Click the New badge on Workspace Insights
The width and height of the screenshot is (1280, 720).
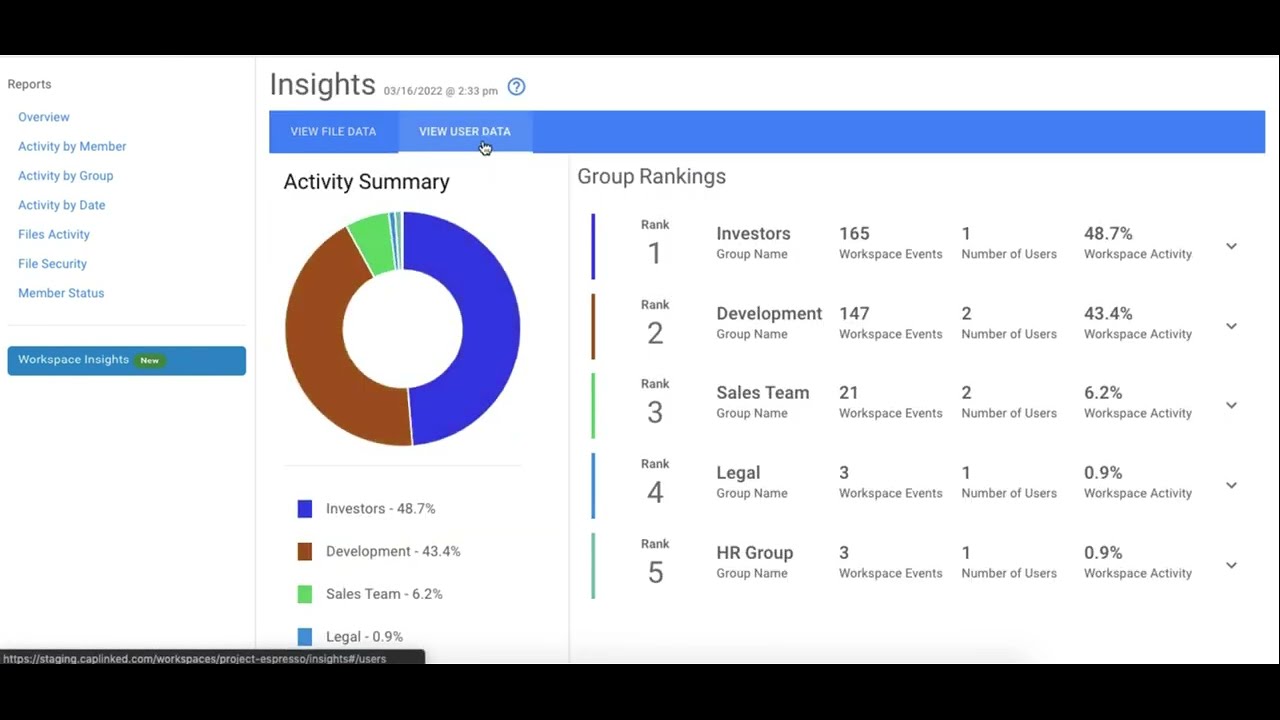pos(149,360)
